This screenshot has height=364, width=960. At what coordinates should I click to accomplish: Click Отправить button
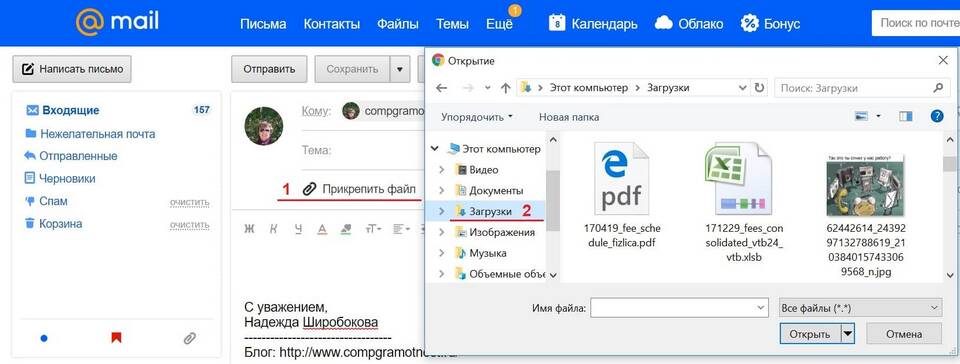(x=269, y=69)
